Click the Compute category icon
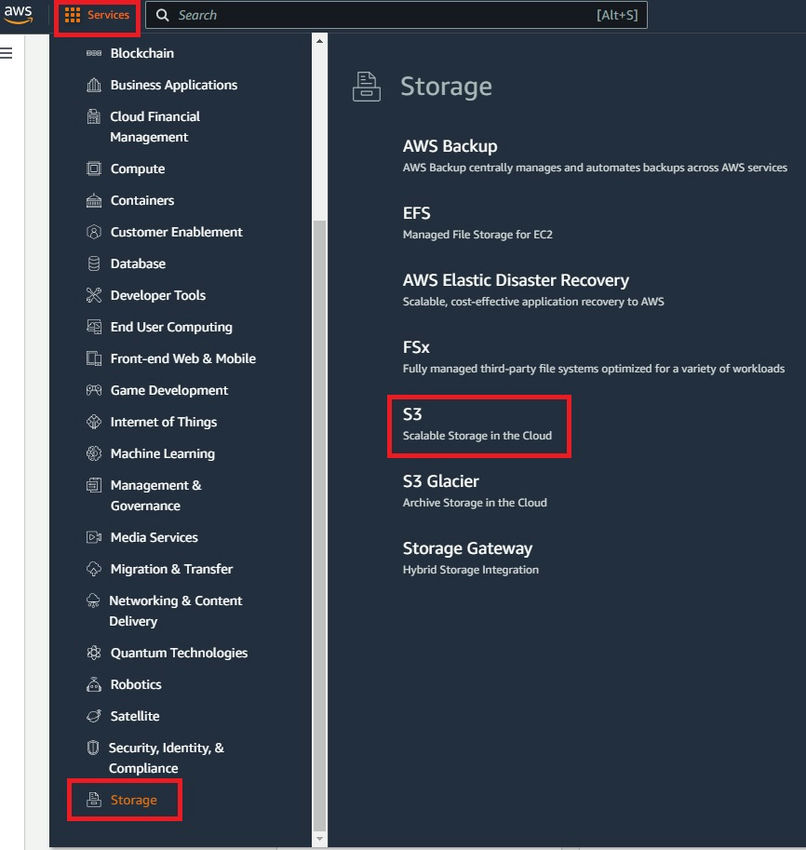 [x=94, y=169]
